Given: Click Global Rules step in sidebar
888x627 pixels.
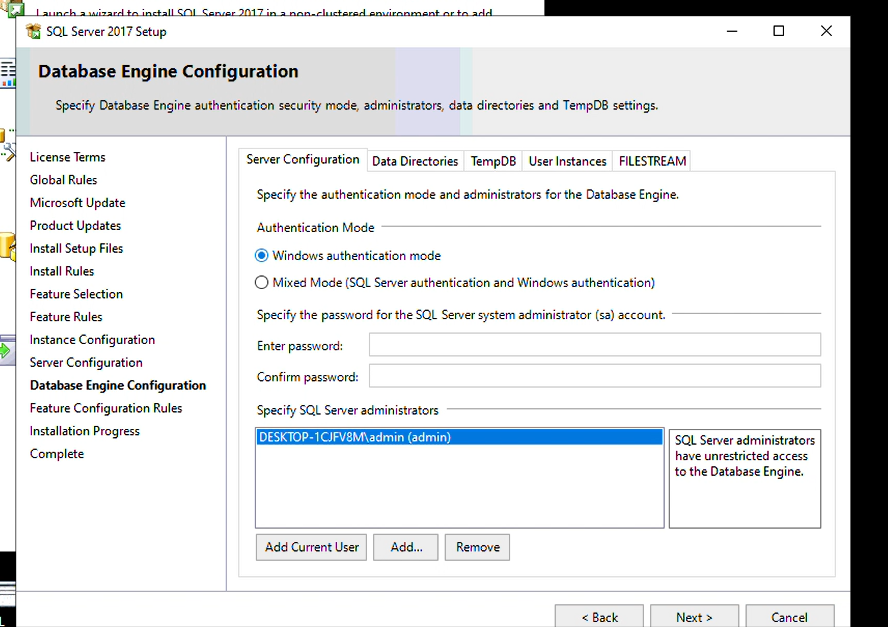Looking at the screenshot, I should coord(63,180).
